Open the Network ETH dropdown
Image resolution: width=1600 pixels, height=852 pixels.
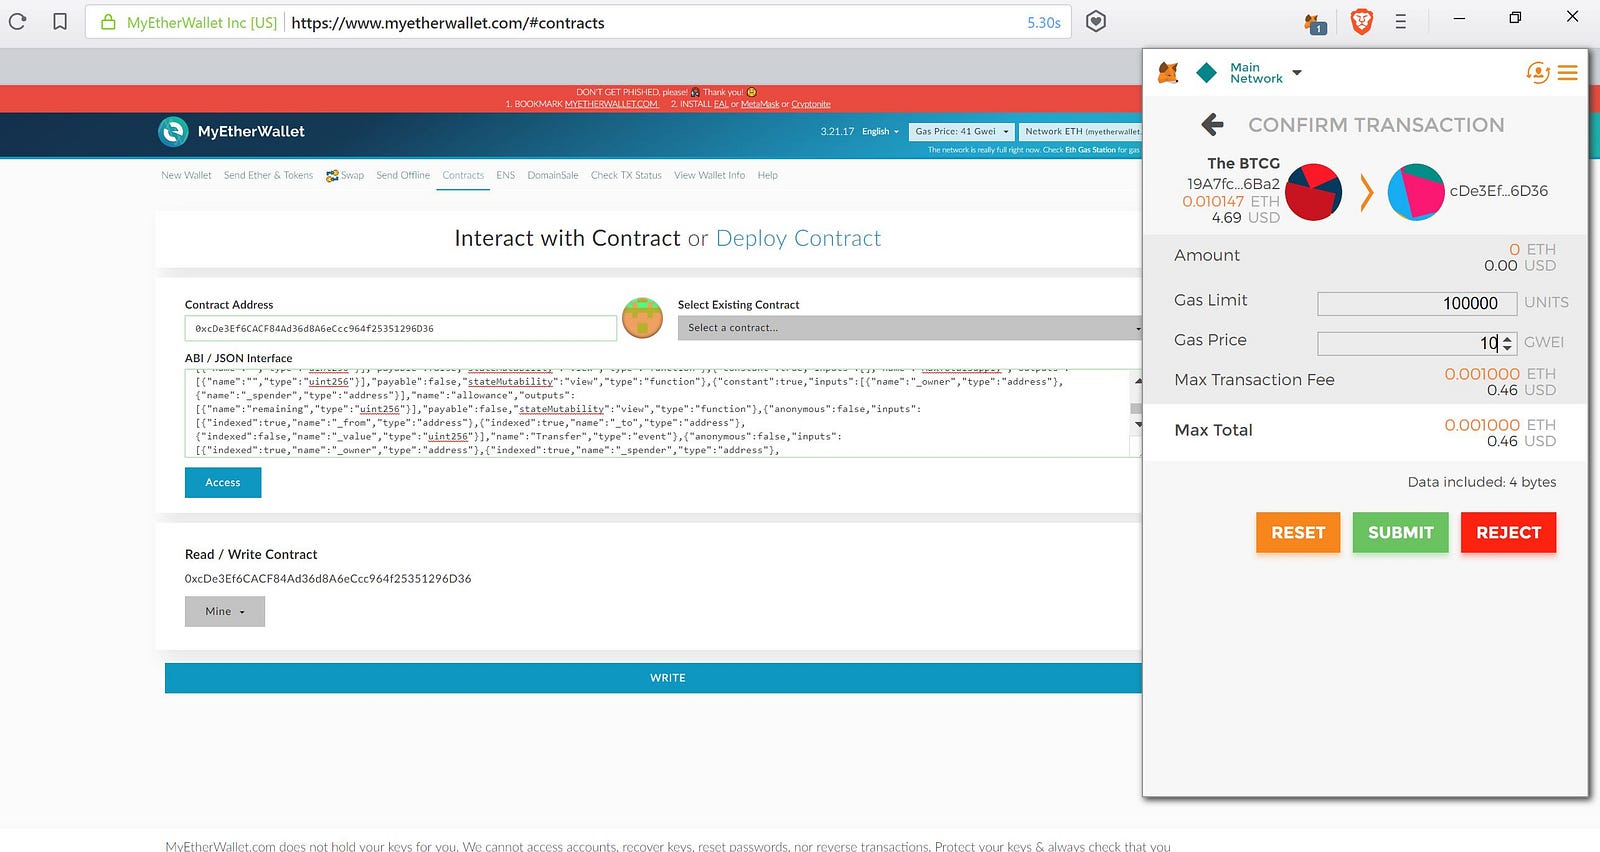(1081, 131)
